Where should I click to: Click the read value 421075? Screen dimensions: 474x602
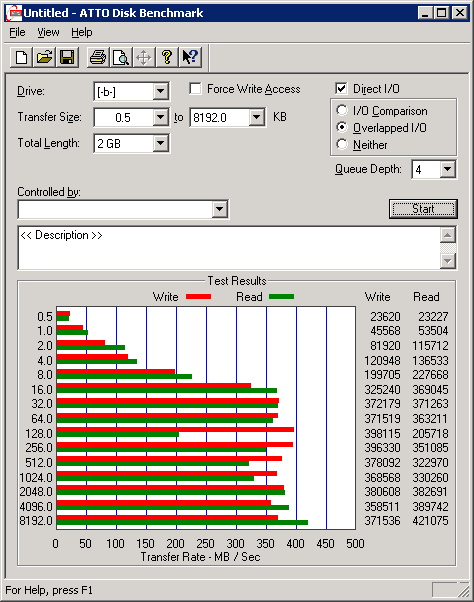pyautogui.click(x=430, y=521)
